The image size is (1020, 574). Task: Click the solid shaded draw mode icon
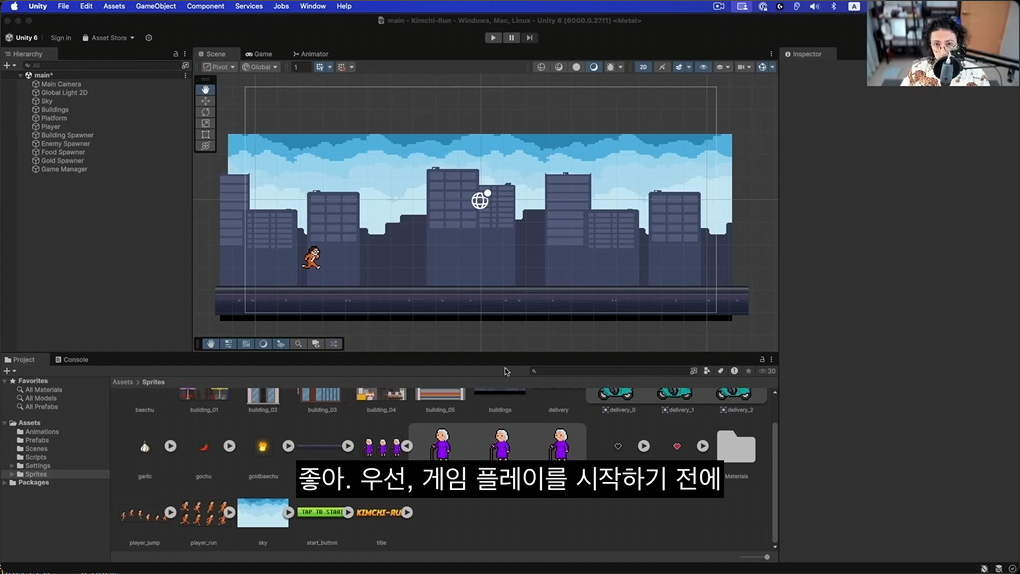[x=576, y=67]
